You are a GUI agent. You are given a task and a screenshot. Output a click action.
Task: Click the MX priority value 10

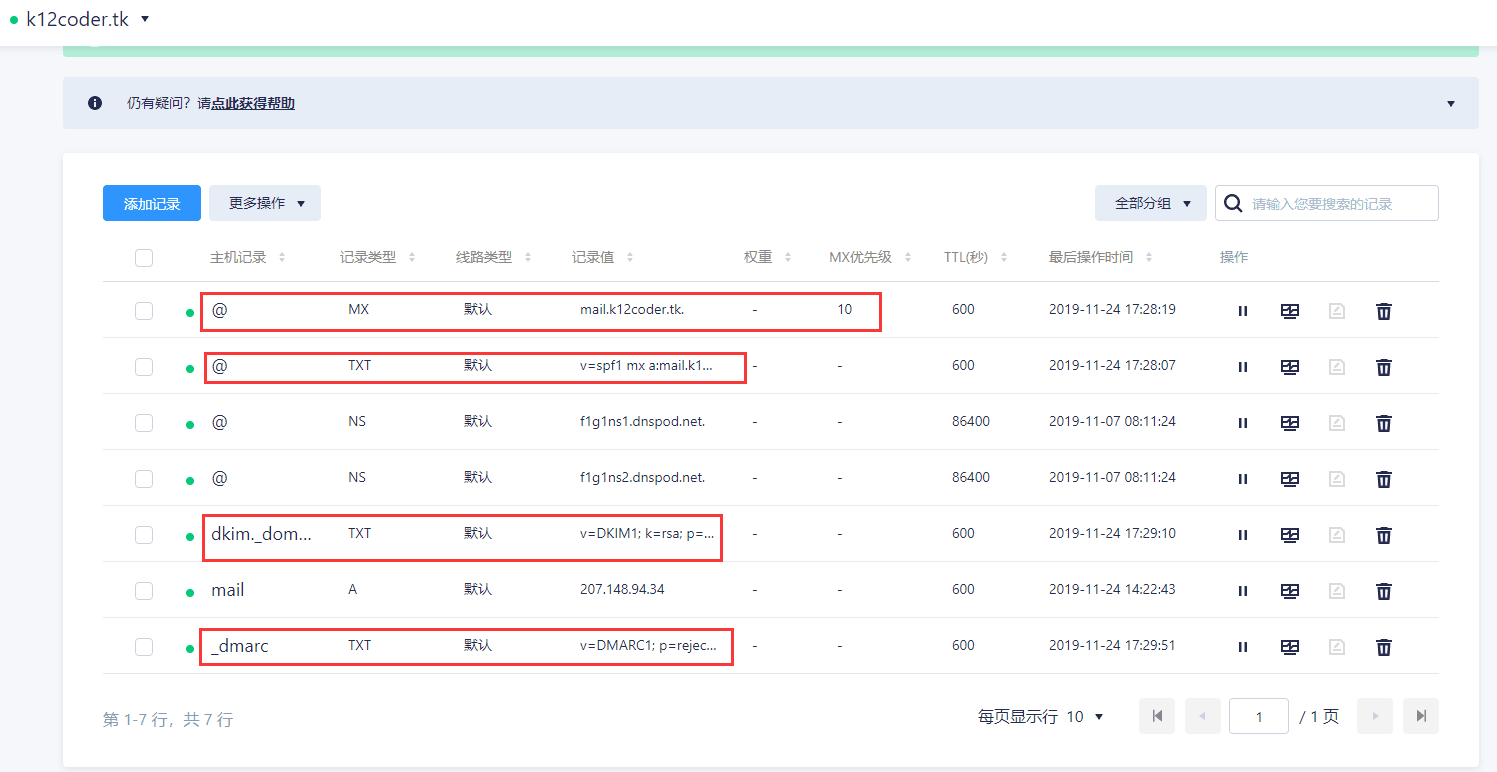click(x=845, y=310)
